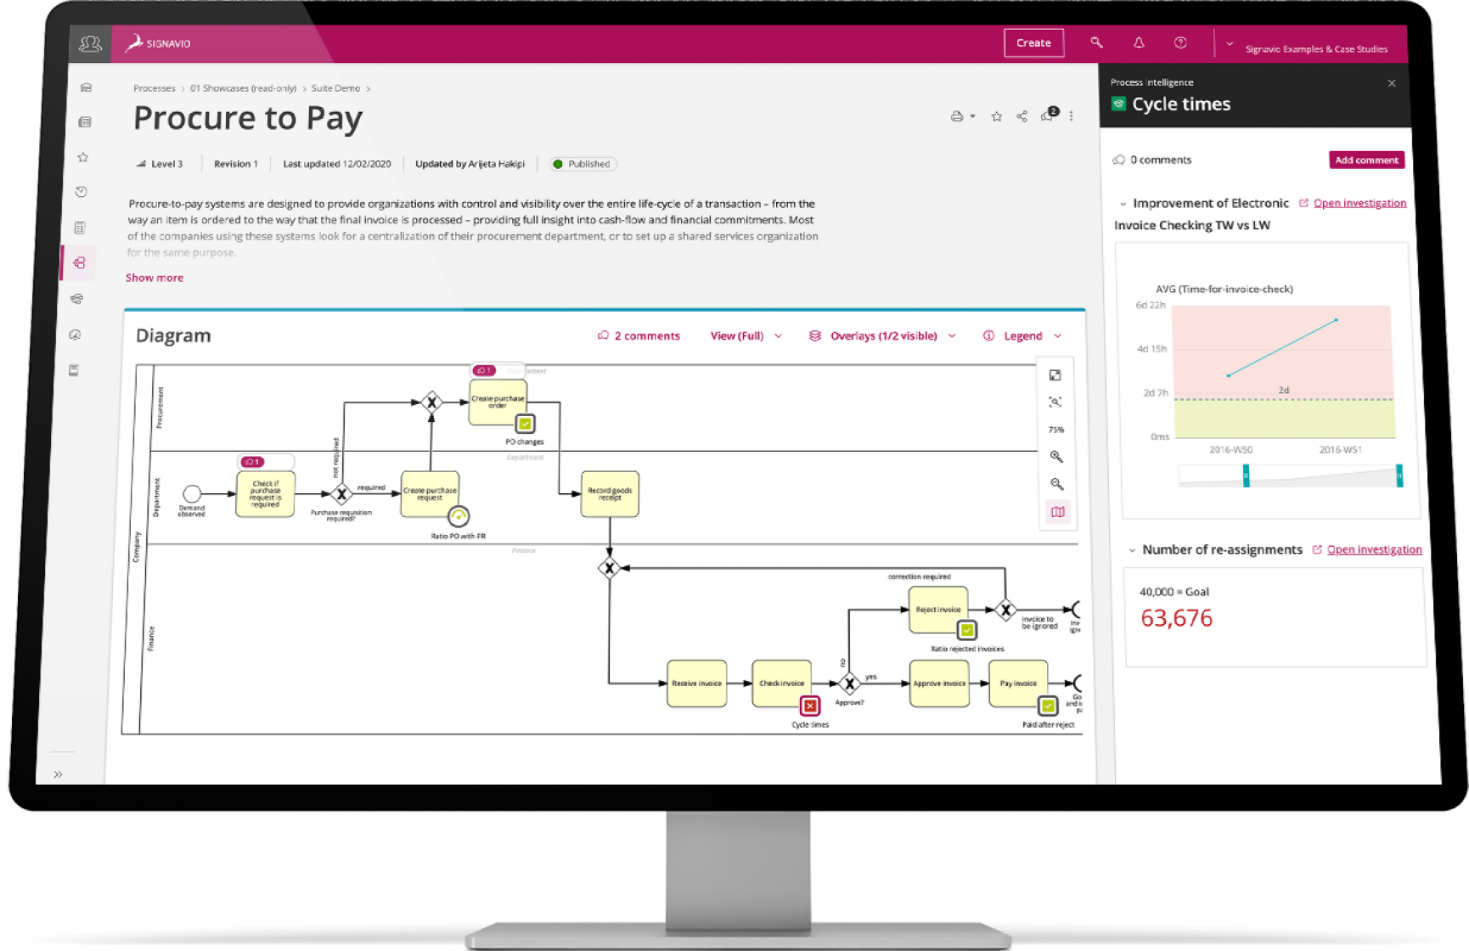Open the share icon next to the star
Viewport: 1469px width, 951px height.
tap(1020, 116)
